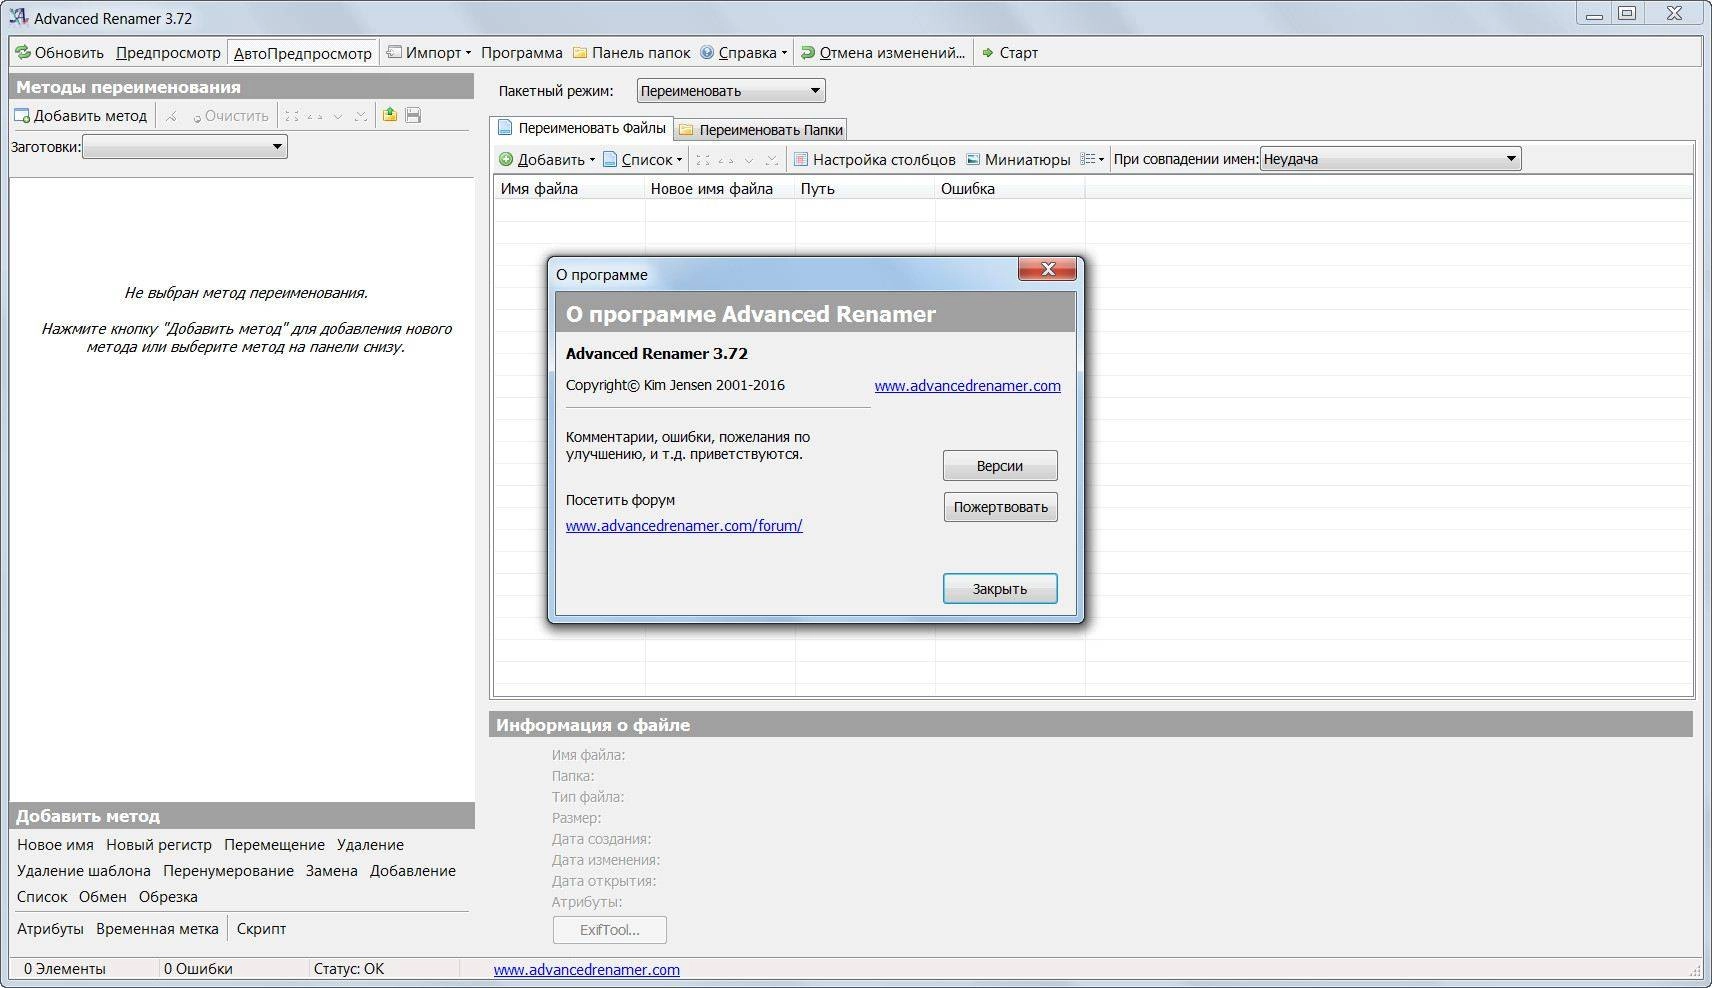Click the load methods folder icon
Screen dimensions: 1712x988
point(390,115)
